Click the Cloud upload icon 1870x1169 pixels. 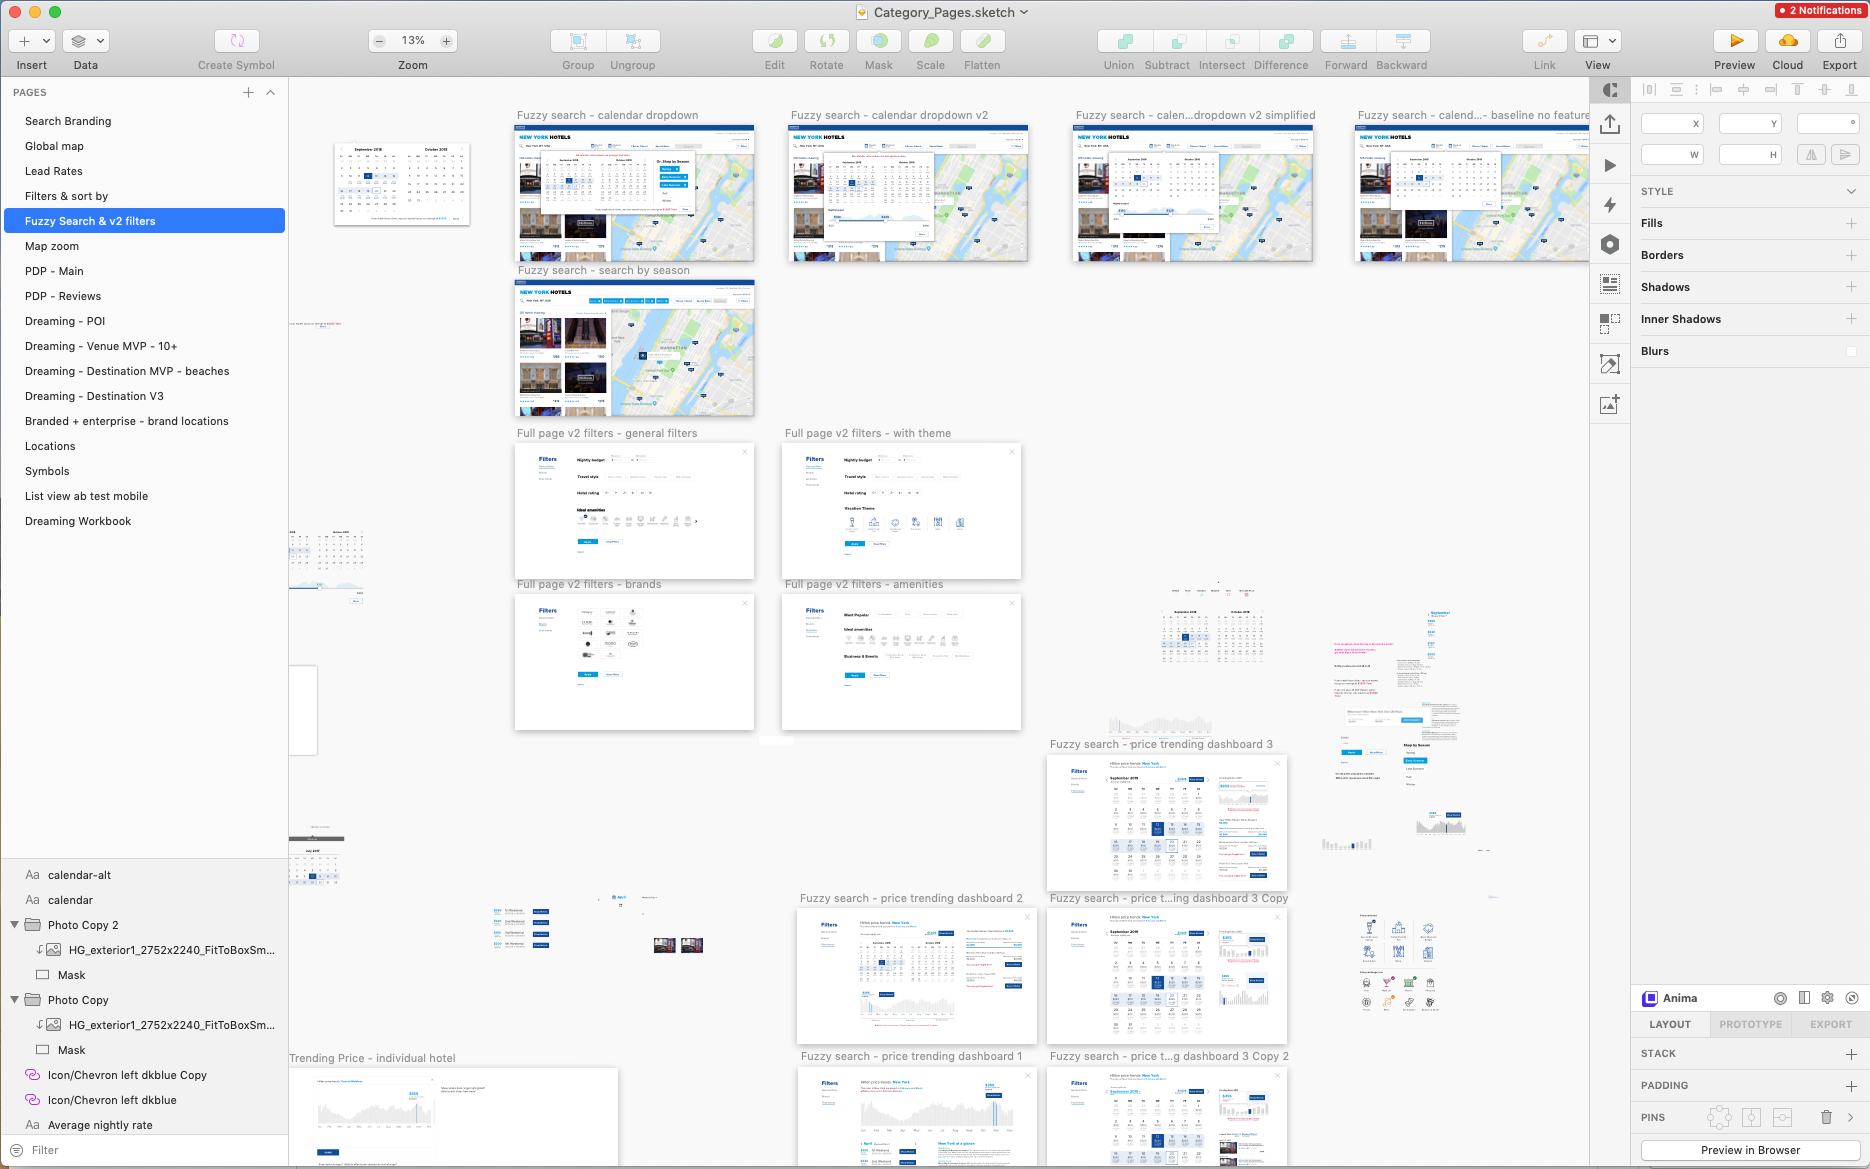(x=1787, y=41)
